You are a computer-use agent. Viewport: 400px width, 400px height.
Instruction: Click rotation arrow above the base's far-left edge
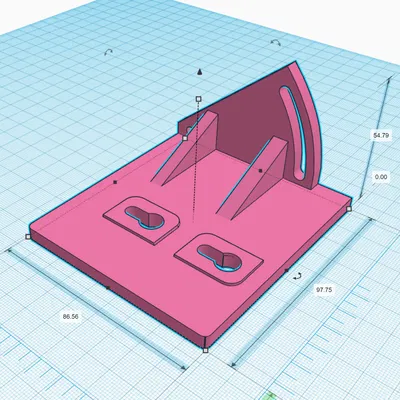[x=109, y=52]
